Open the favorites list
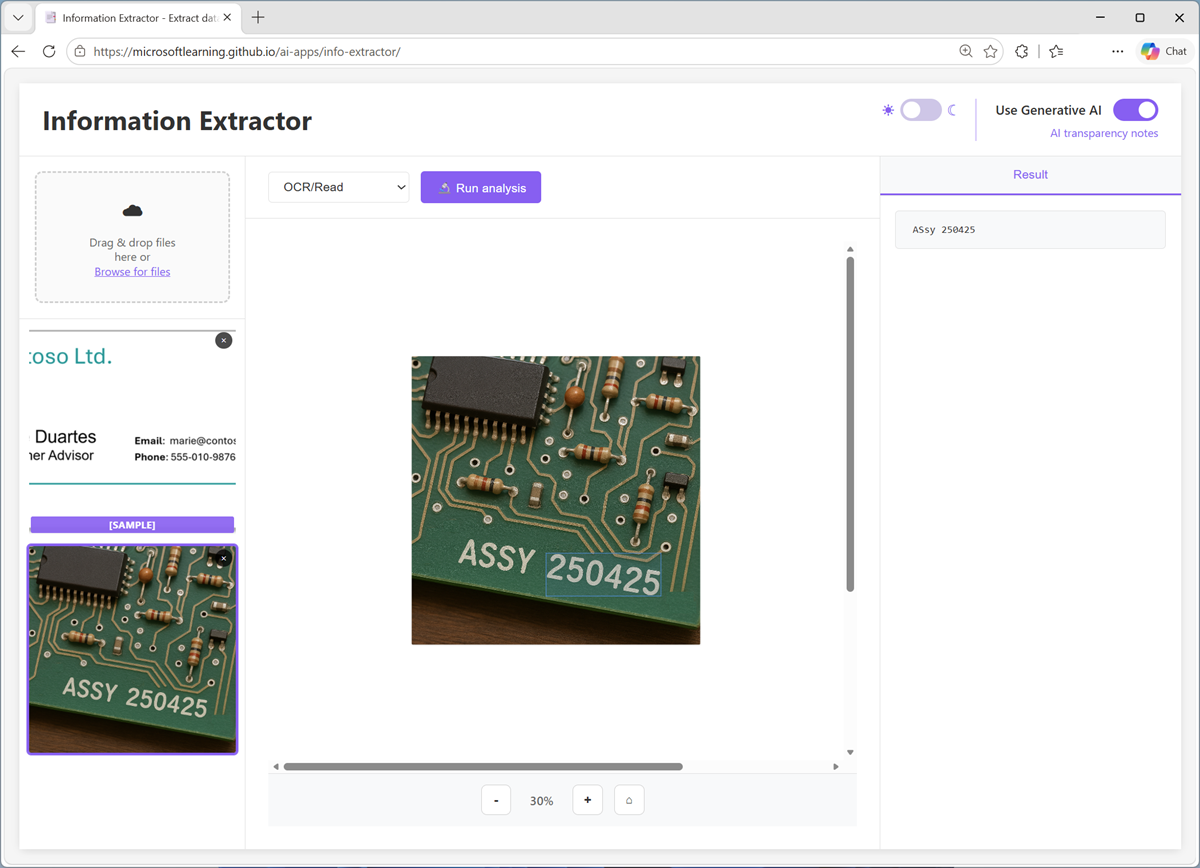 click(1057, 51)
